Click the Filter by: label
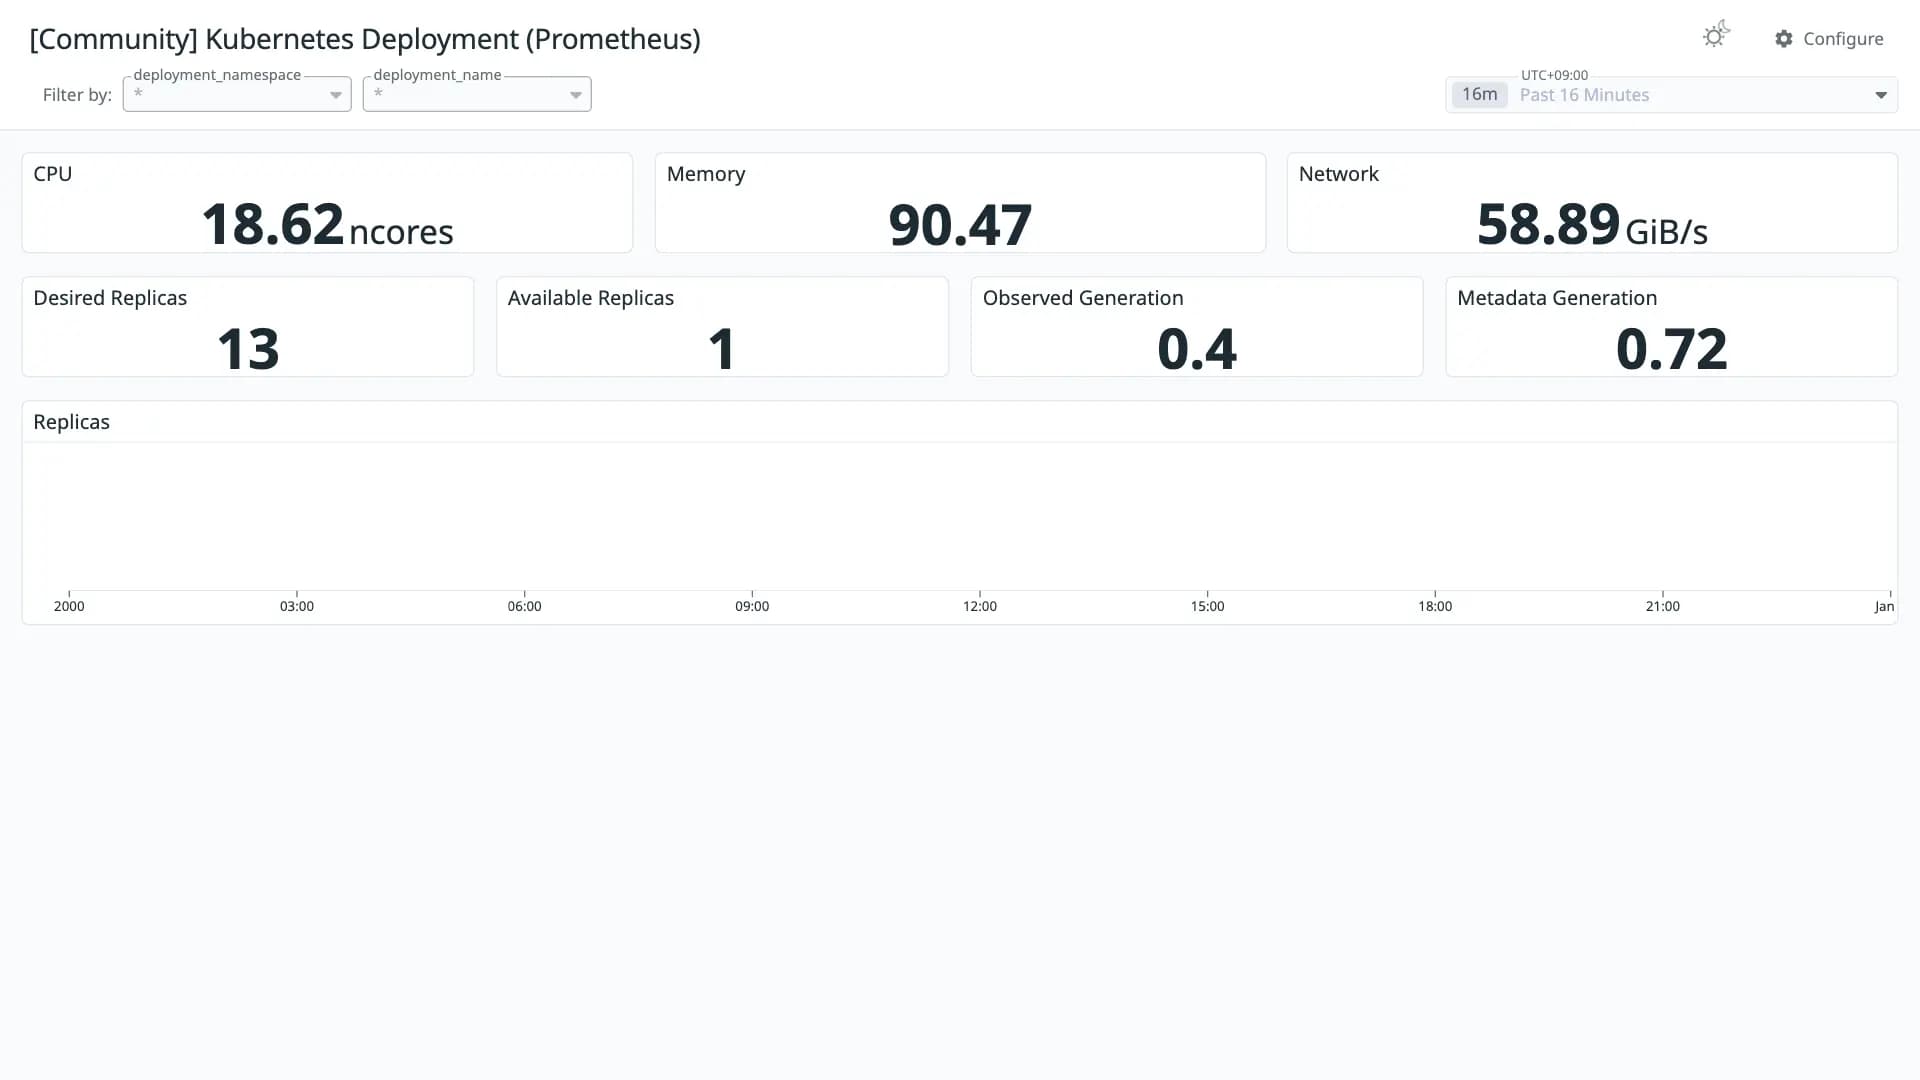Viewport: 1920px width, 1080px height. click(x=77, y=95)
